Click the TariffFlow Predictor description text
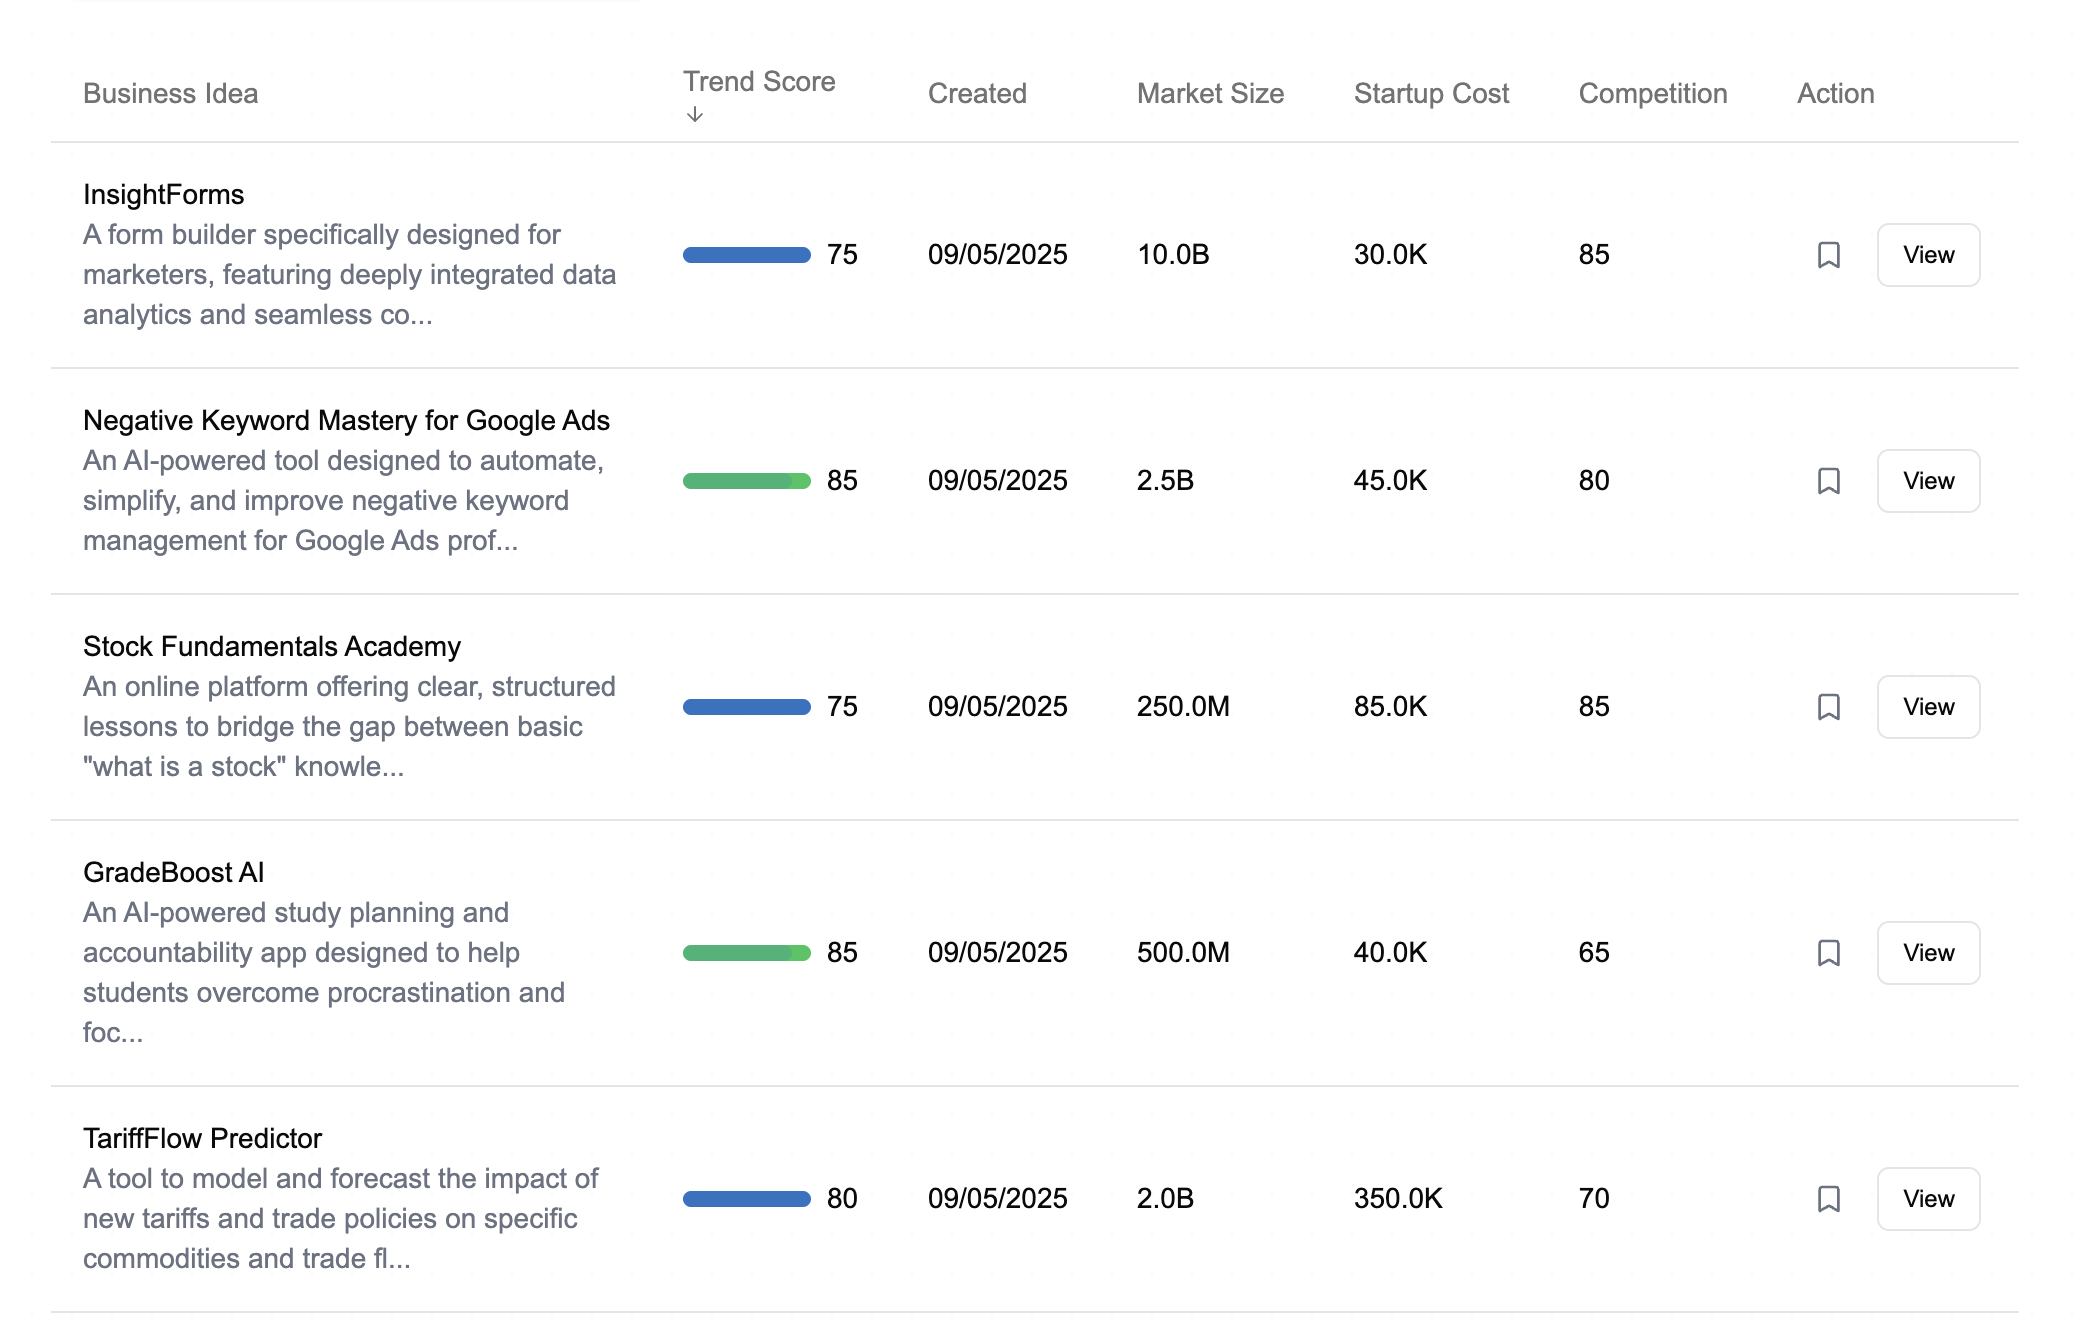This screenshot has width=2076, height=1342. [x=340, y=1219]
